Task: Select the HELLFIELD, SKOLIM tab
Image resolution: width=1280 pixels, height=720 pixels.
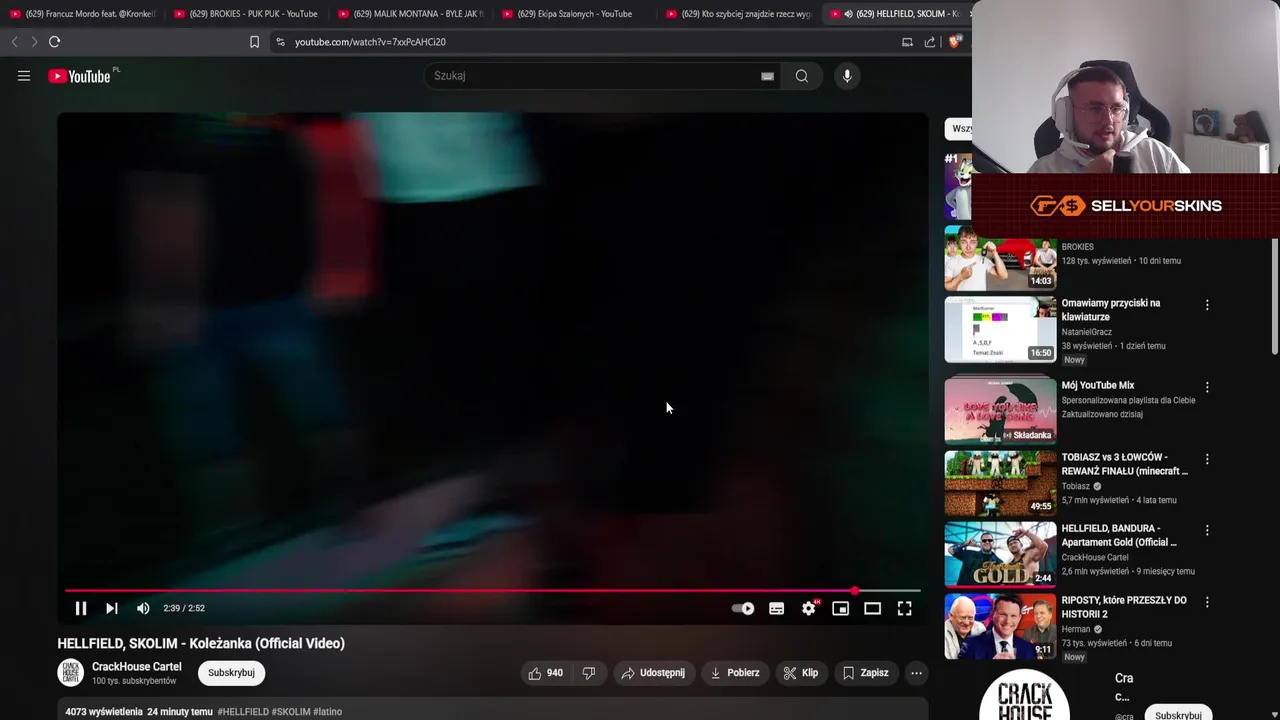Action: pos(896,14)
